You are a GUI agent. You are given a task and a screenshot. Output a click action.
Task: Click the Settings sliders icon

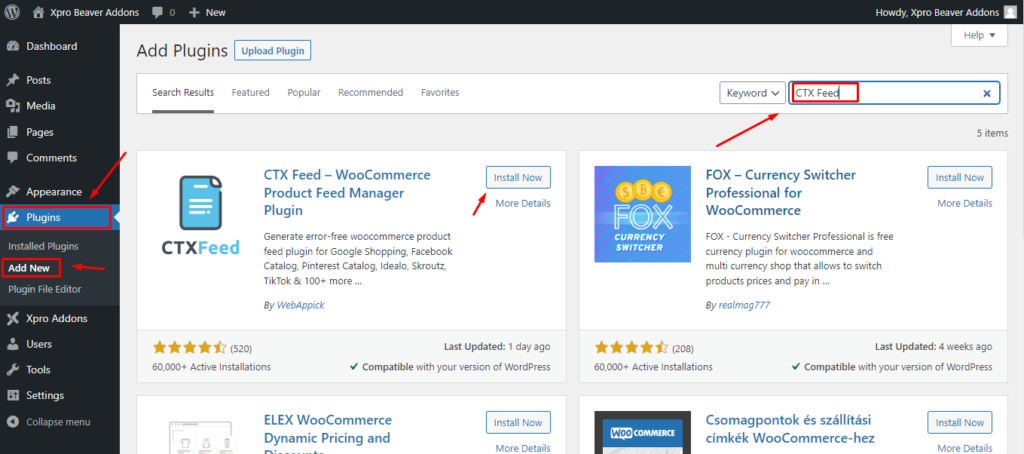point(12,395)
